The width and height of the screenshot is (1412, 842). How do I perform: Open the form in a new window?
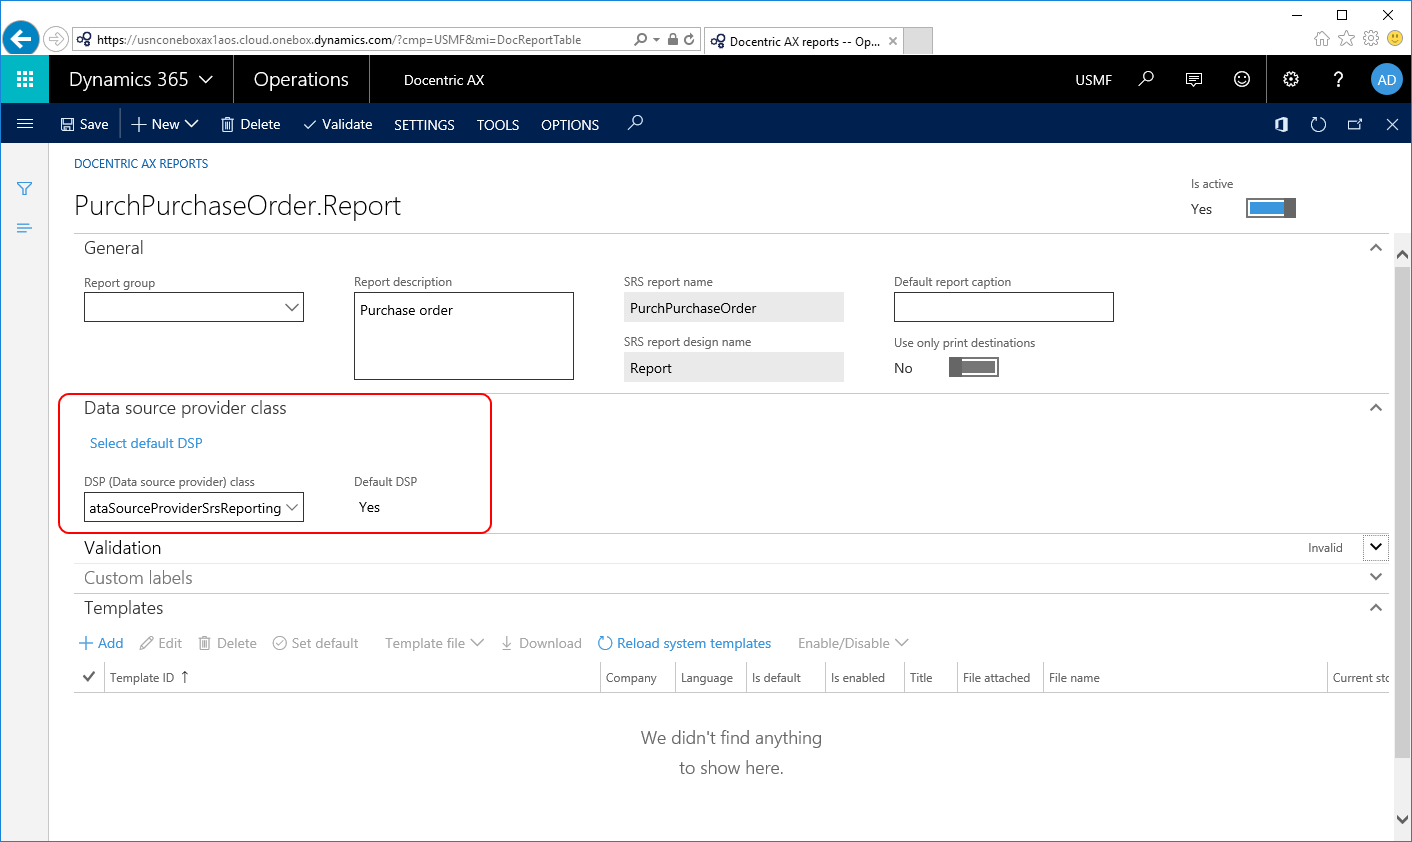(x=1355, y=124)
